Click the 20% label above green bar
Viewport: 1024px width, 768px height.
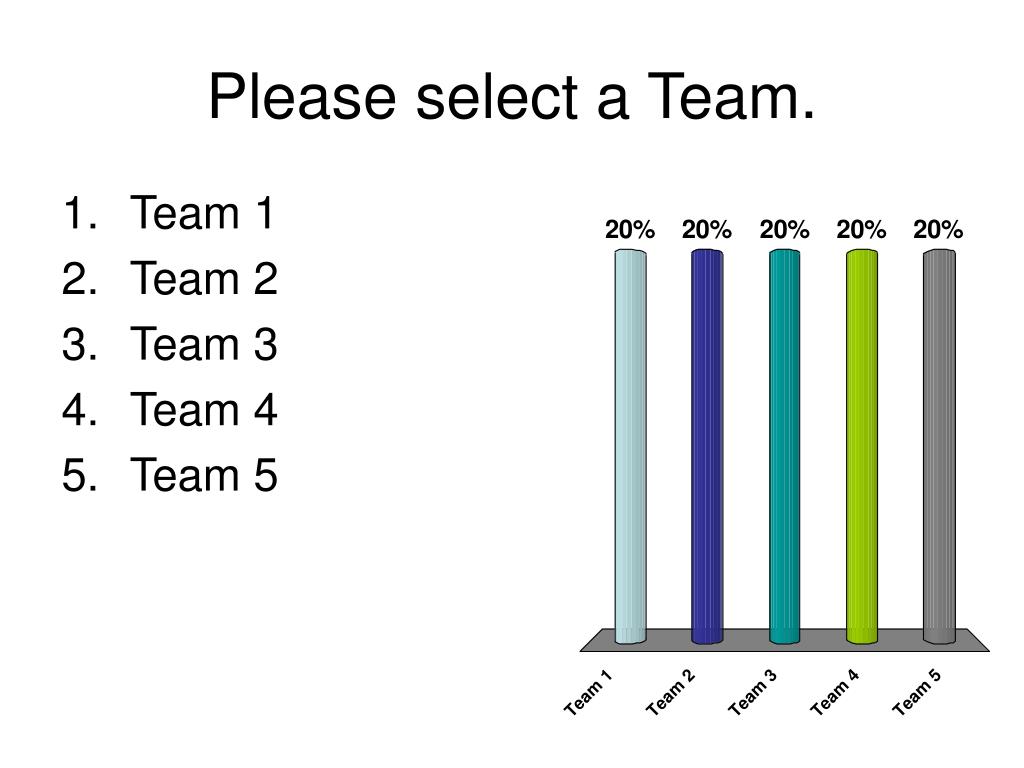click(x=861, y=230)
